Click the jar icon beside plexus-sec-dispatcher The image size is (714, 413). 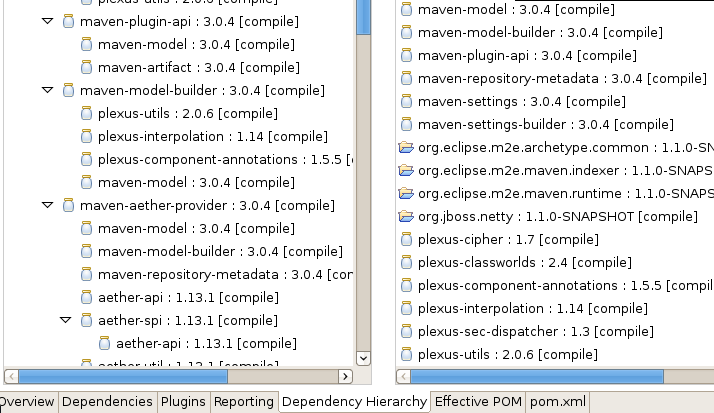[x=406, y=331]
